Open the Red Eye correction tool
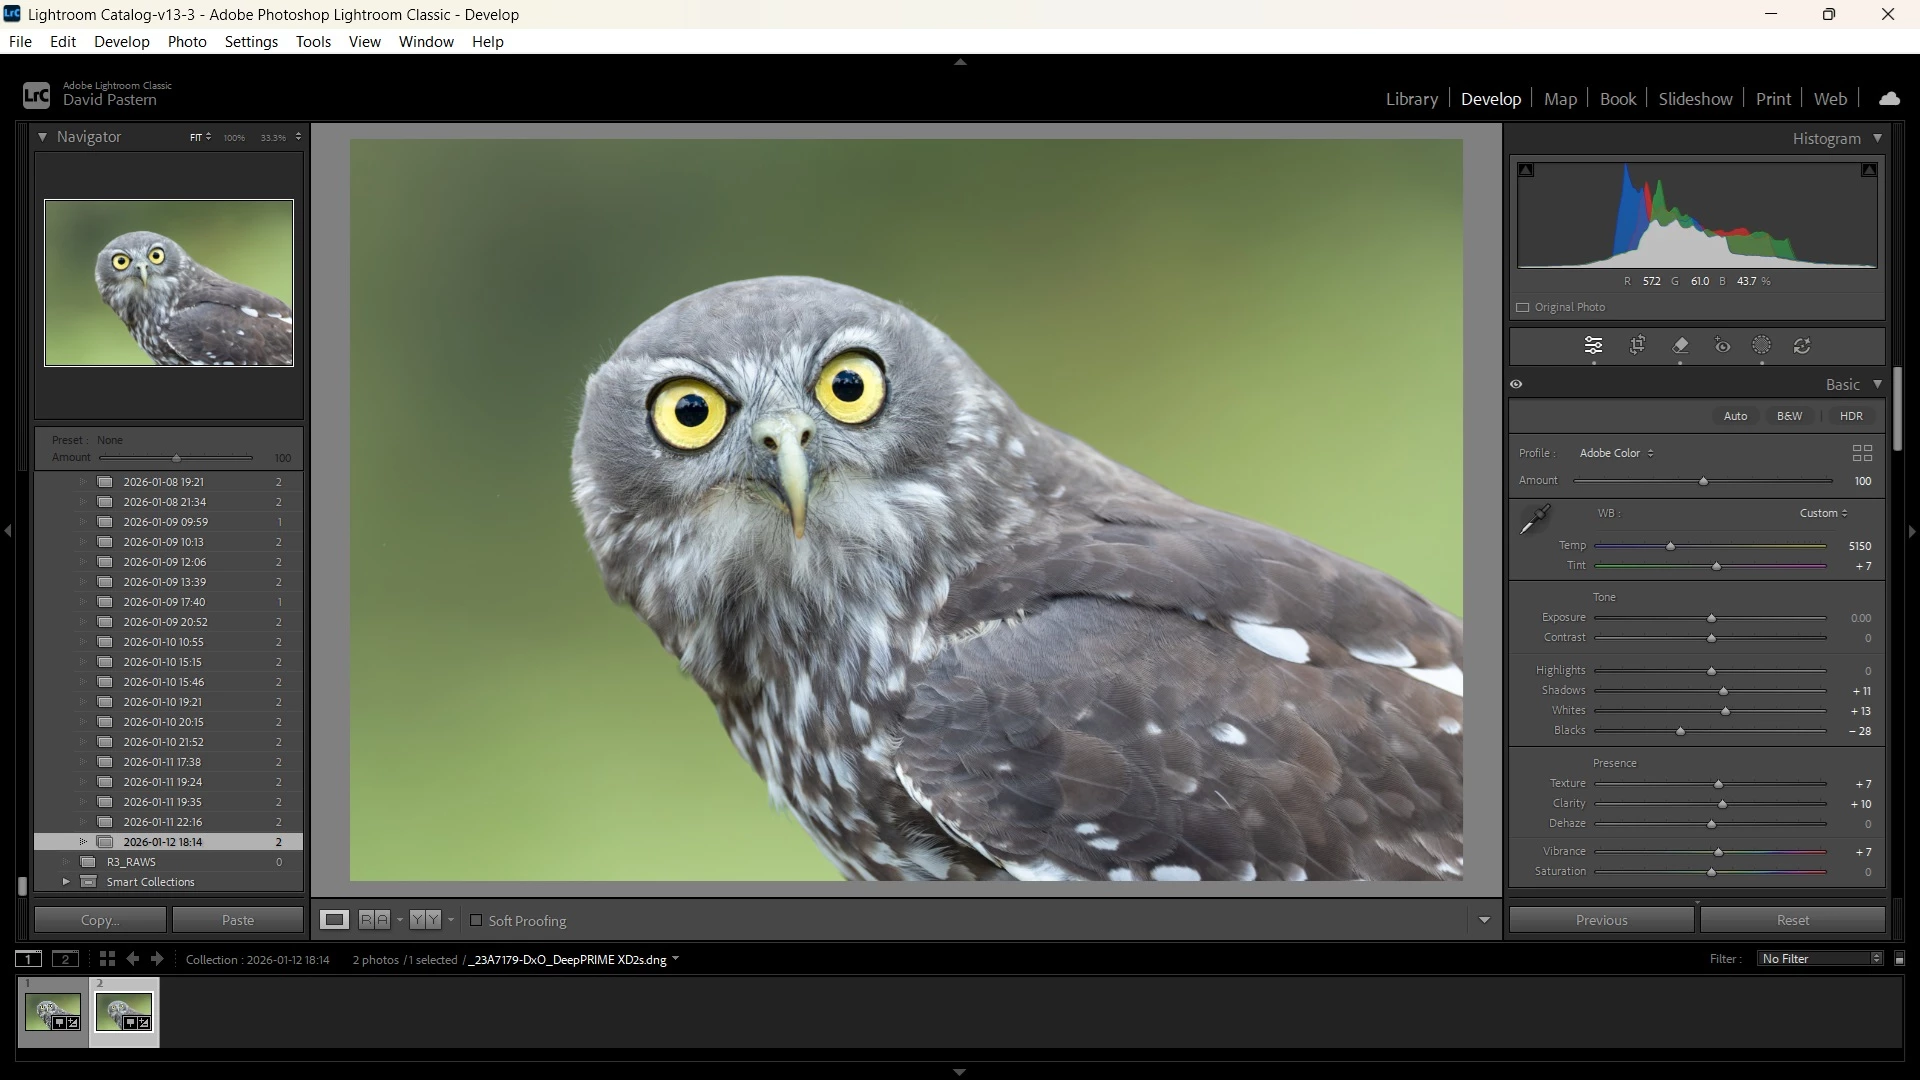Screen dimensions: 1920x1080 tap(1722, 346)
